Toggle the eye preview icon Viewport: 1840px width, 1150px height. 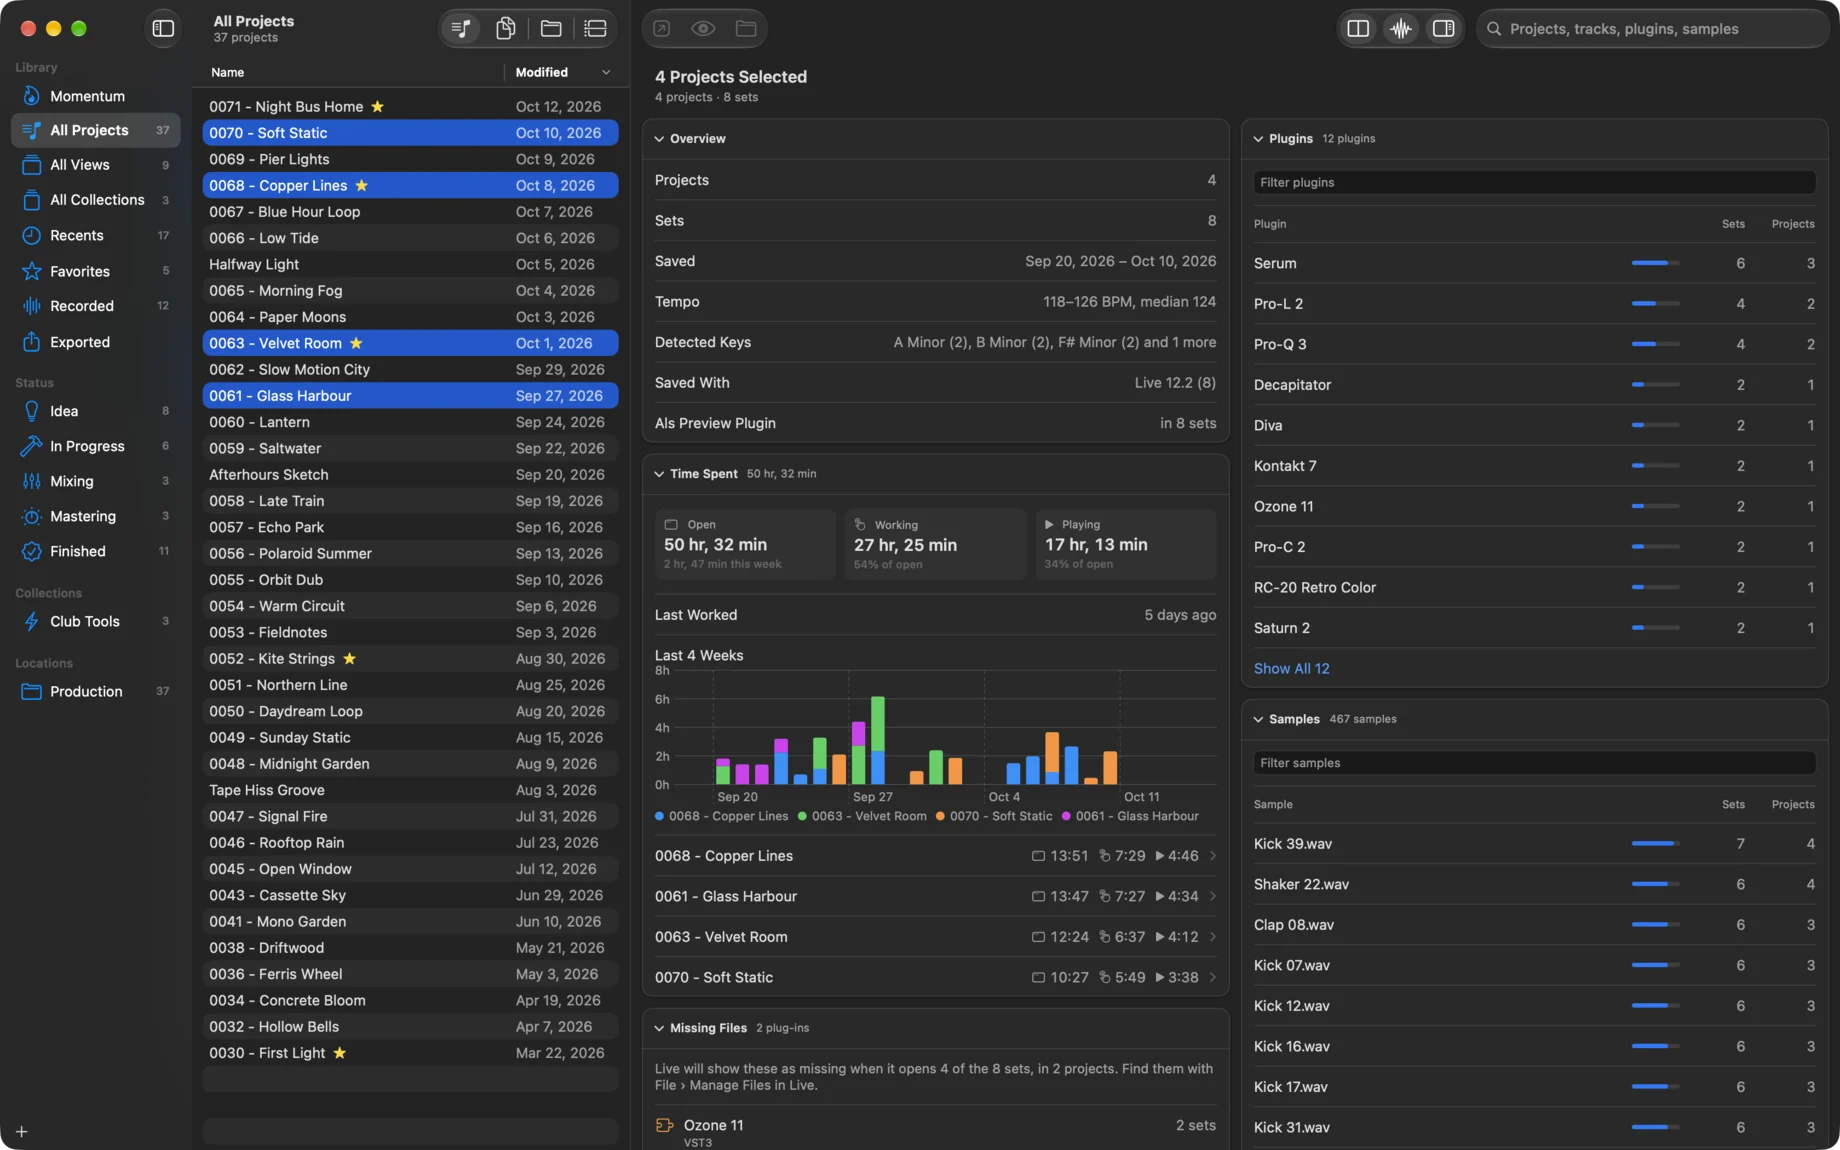[x=703, y=29]
